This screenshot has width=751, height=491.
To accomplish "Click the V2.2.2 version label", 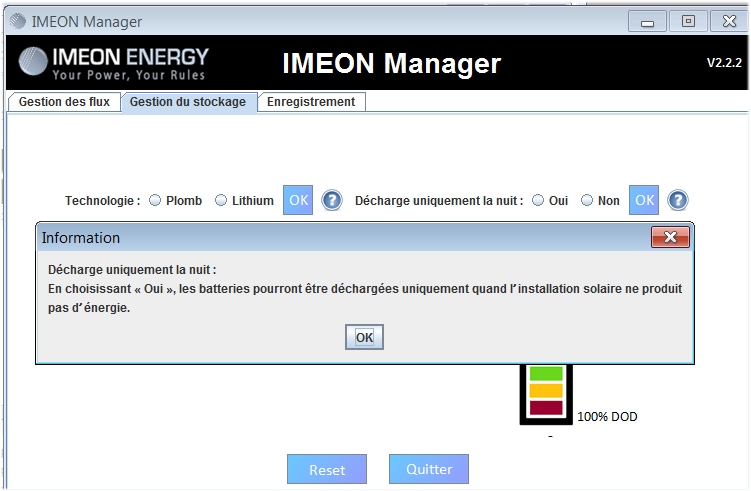I will point(724,63).
